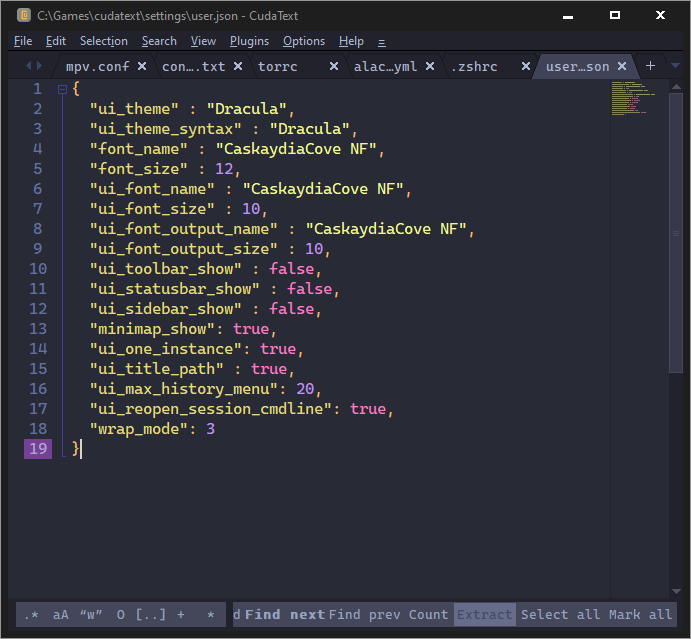
Task: Click line number 19 in gutter
Action: point(38,449)
